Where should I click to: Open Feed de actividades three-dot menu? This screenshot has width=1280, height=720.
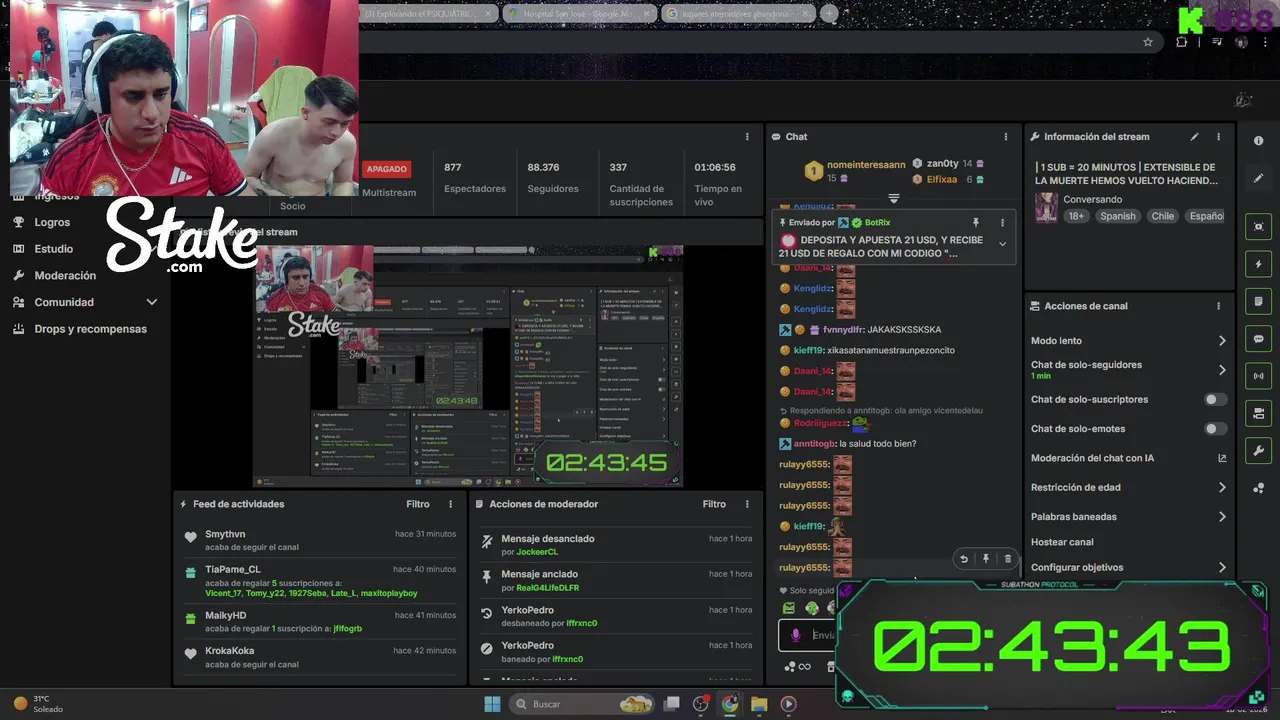[x=450, y=504]
